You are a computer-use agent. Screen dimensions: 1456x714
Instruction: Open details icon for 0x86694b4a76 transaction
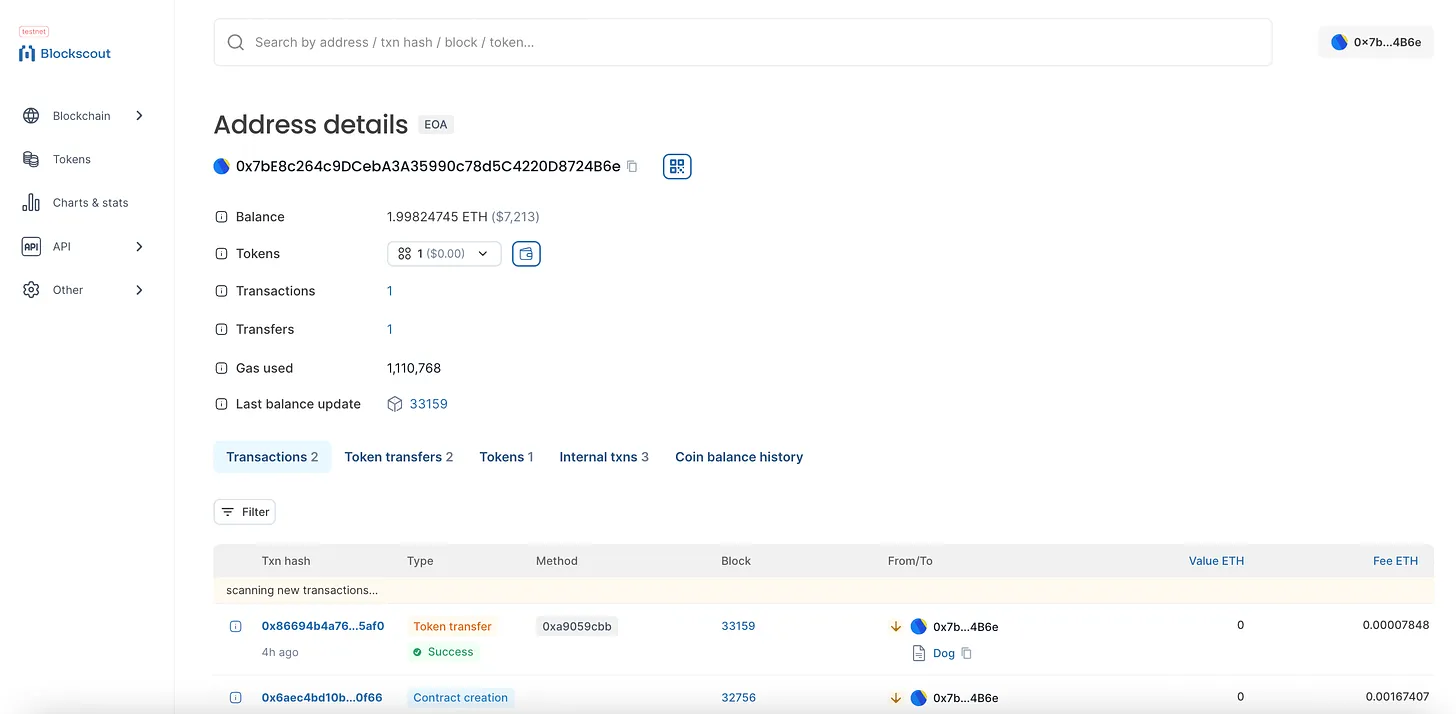236,627
